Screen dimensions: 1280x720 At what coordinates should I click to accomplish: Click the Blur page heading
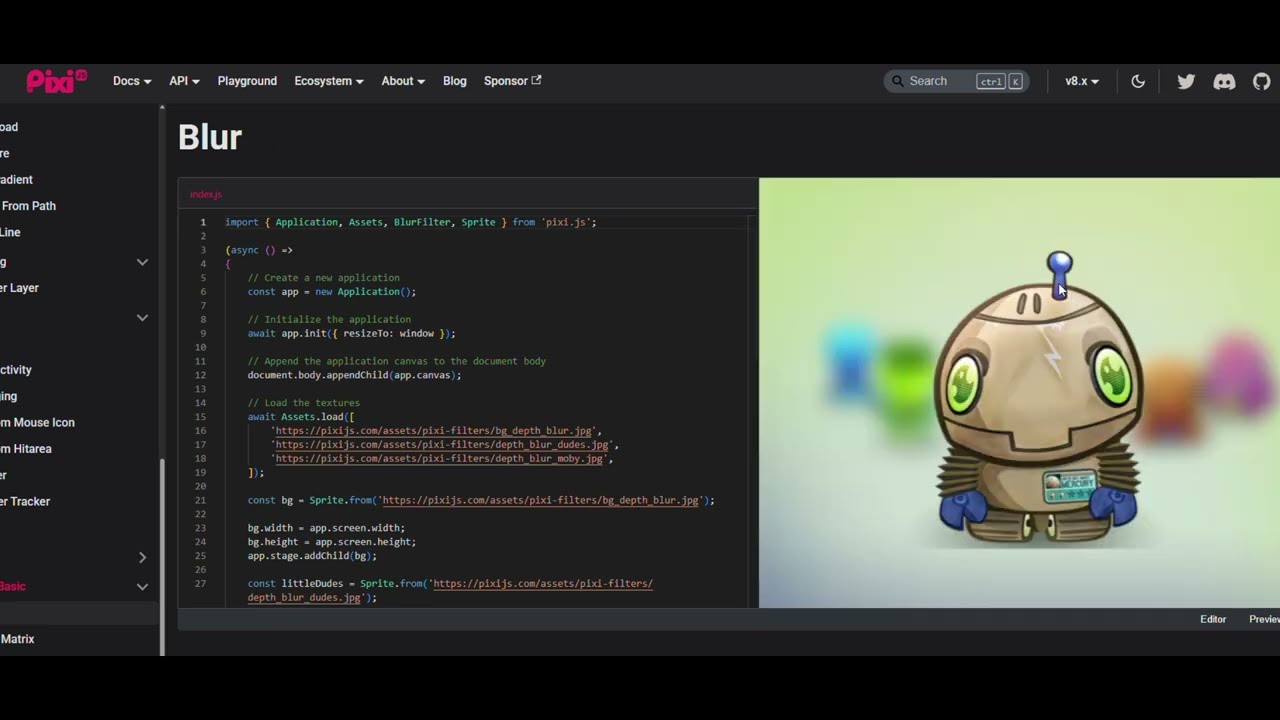[x=210, y=138]
